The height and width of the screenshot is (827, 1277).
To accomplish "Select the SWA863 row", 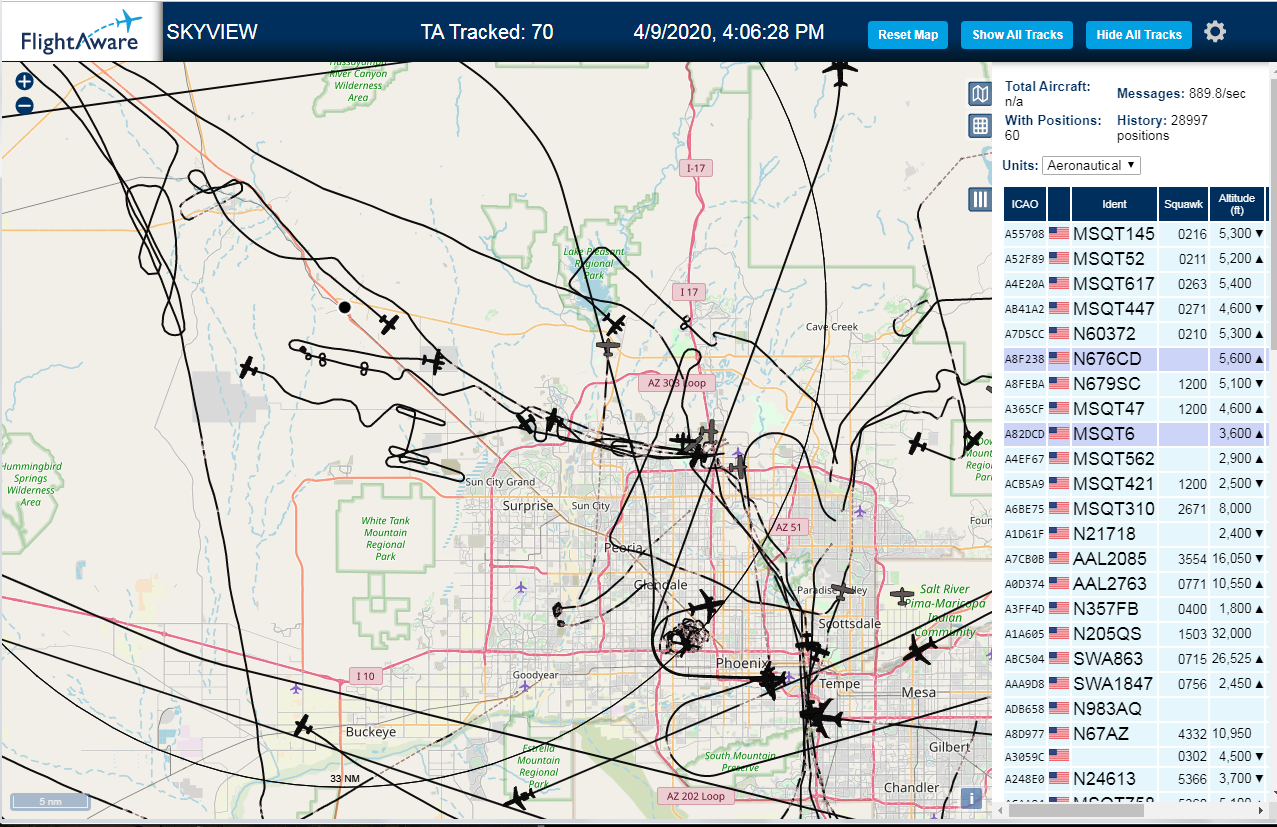I will point(1135,659).
